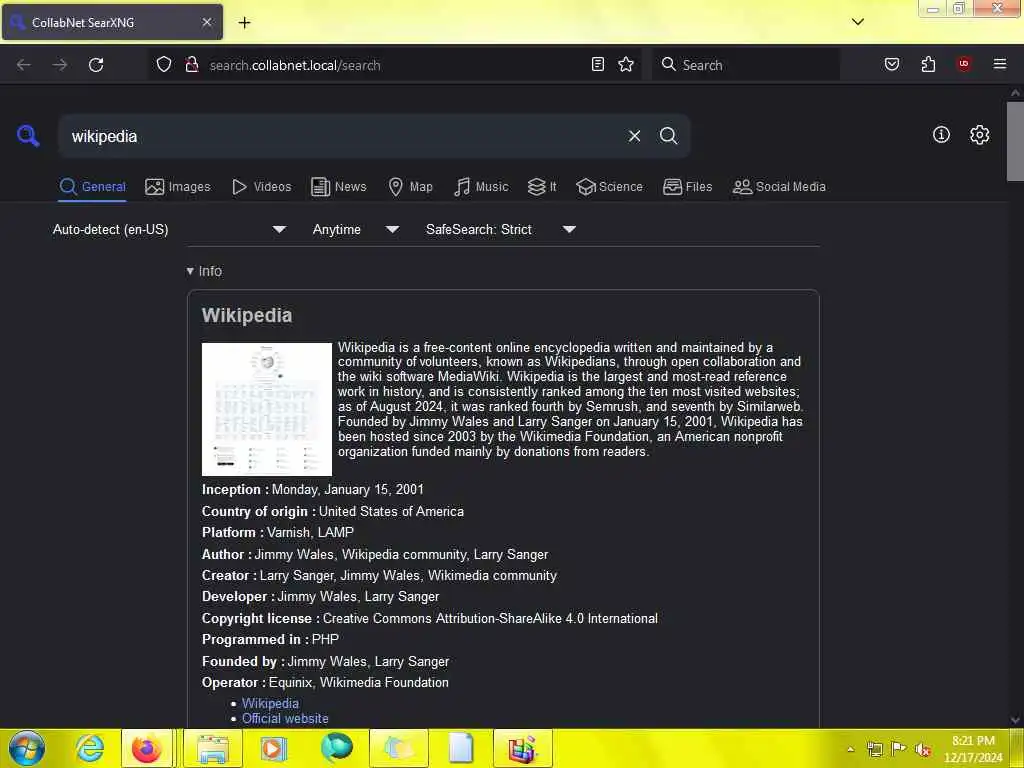The height and width of the screenshot is (768, 1024).
Task: Open the Official website link
Action: (285, 718)
